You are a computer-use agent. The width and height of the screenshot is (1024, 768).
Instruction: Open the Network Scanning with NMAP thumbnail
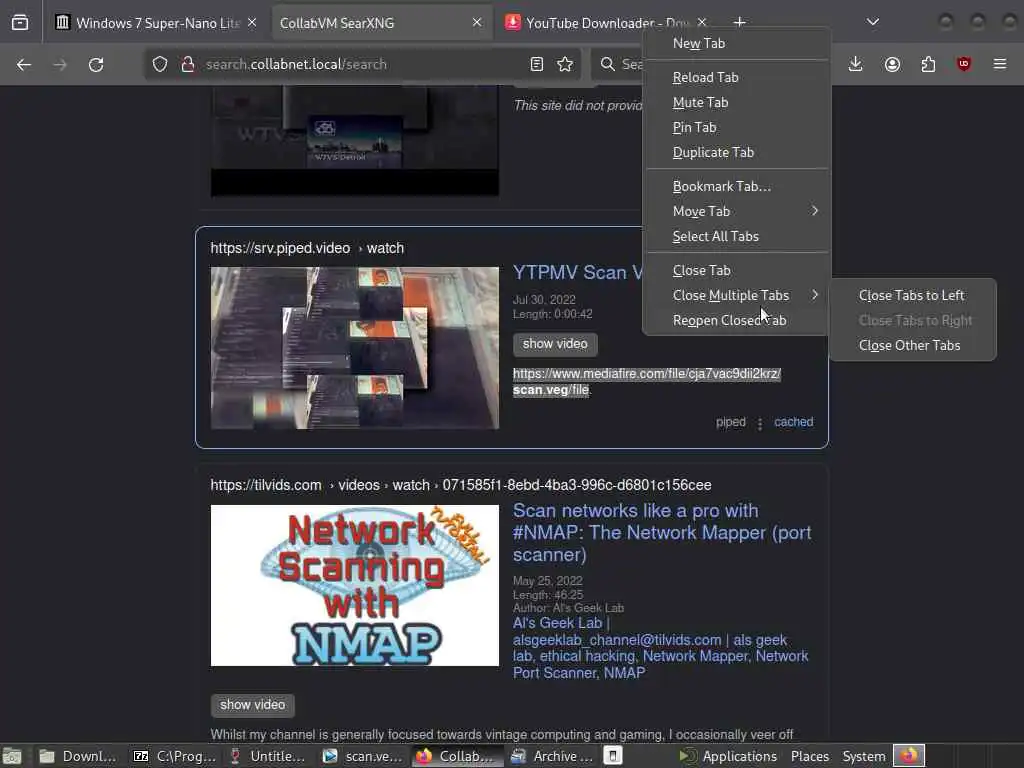pos(355,585)
